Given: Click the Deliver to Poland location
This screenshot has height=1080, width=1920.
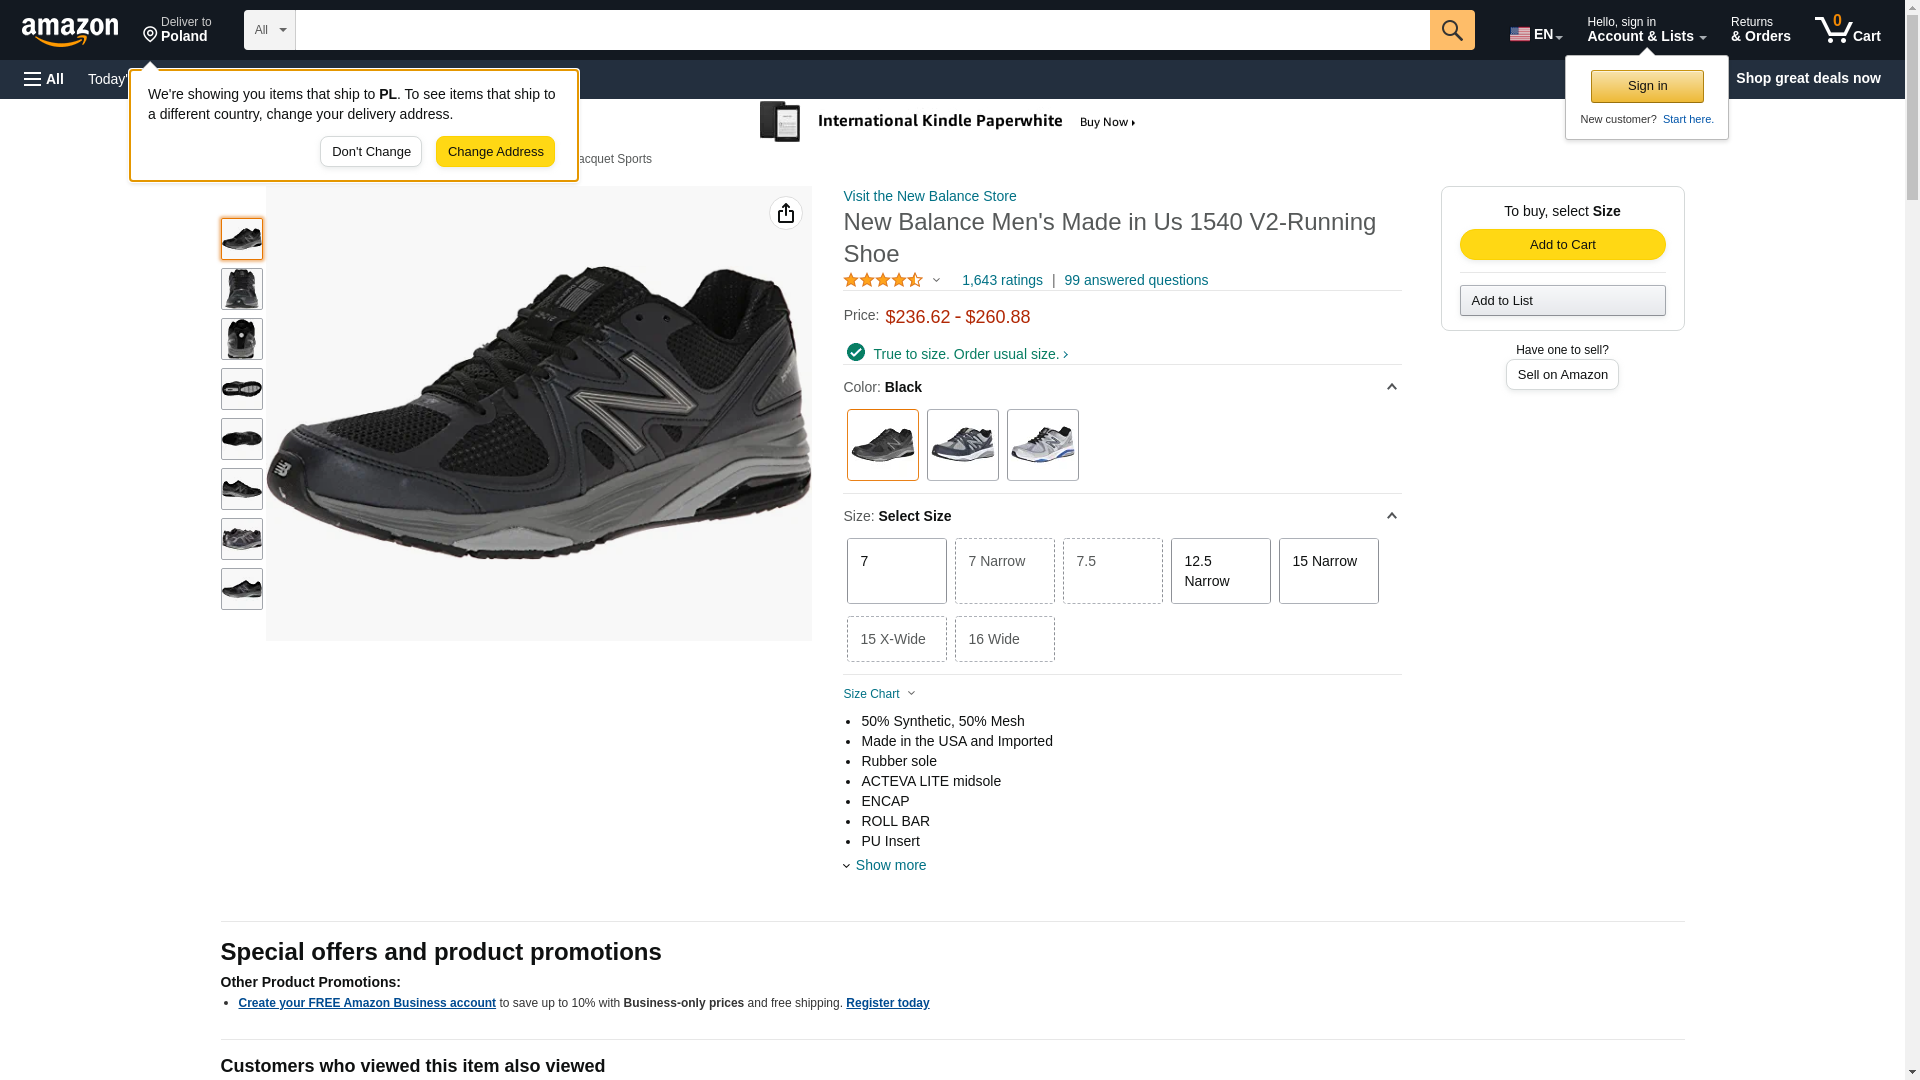Looking at the screenshot, I should coord(177,30).
